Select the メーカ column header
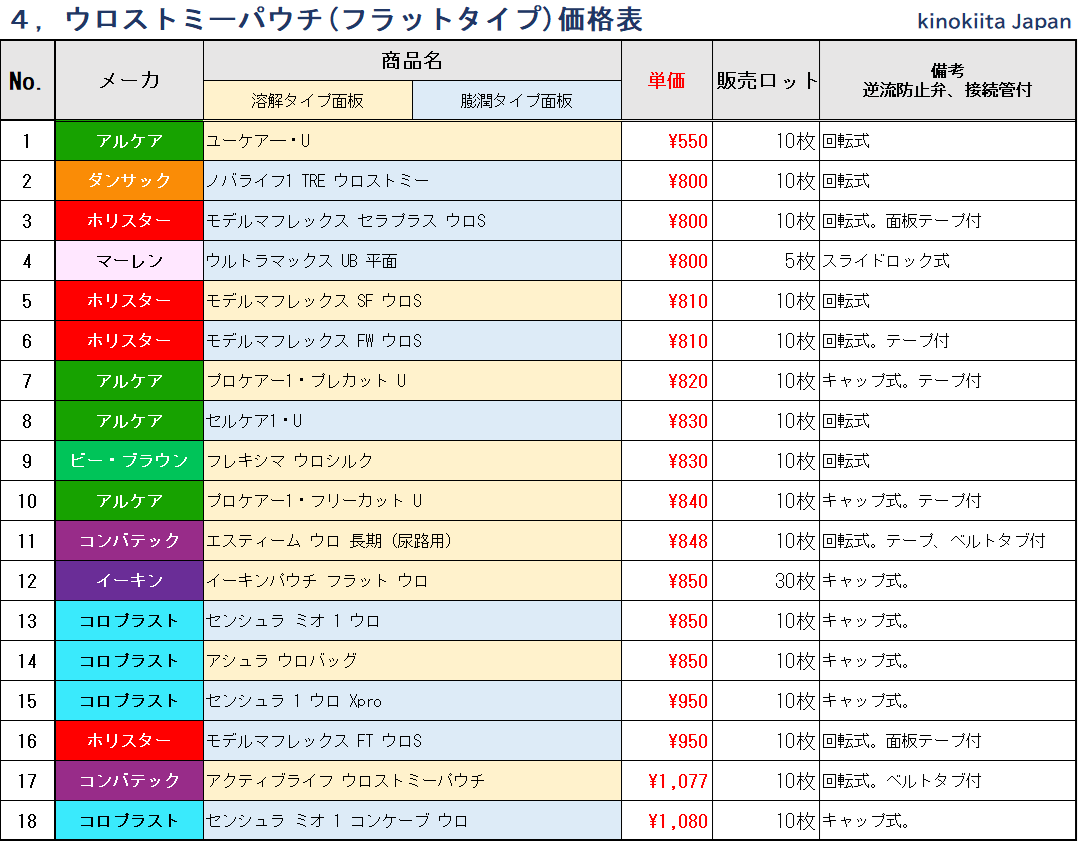 [129, 81]
